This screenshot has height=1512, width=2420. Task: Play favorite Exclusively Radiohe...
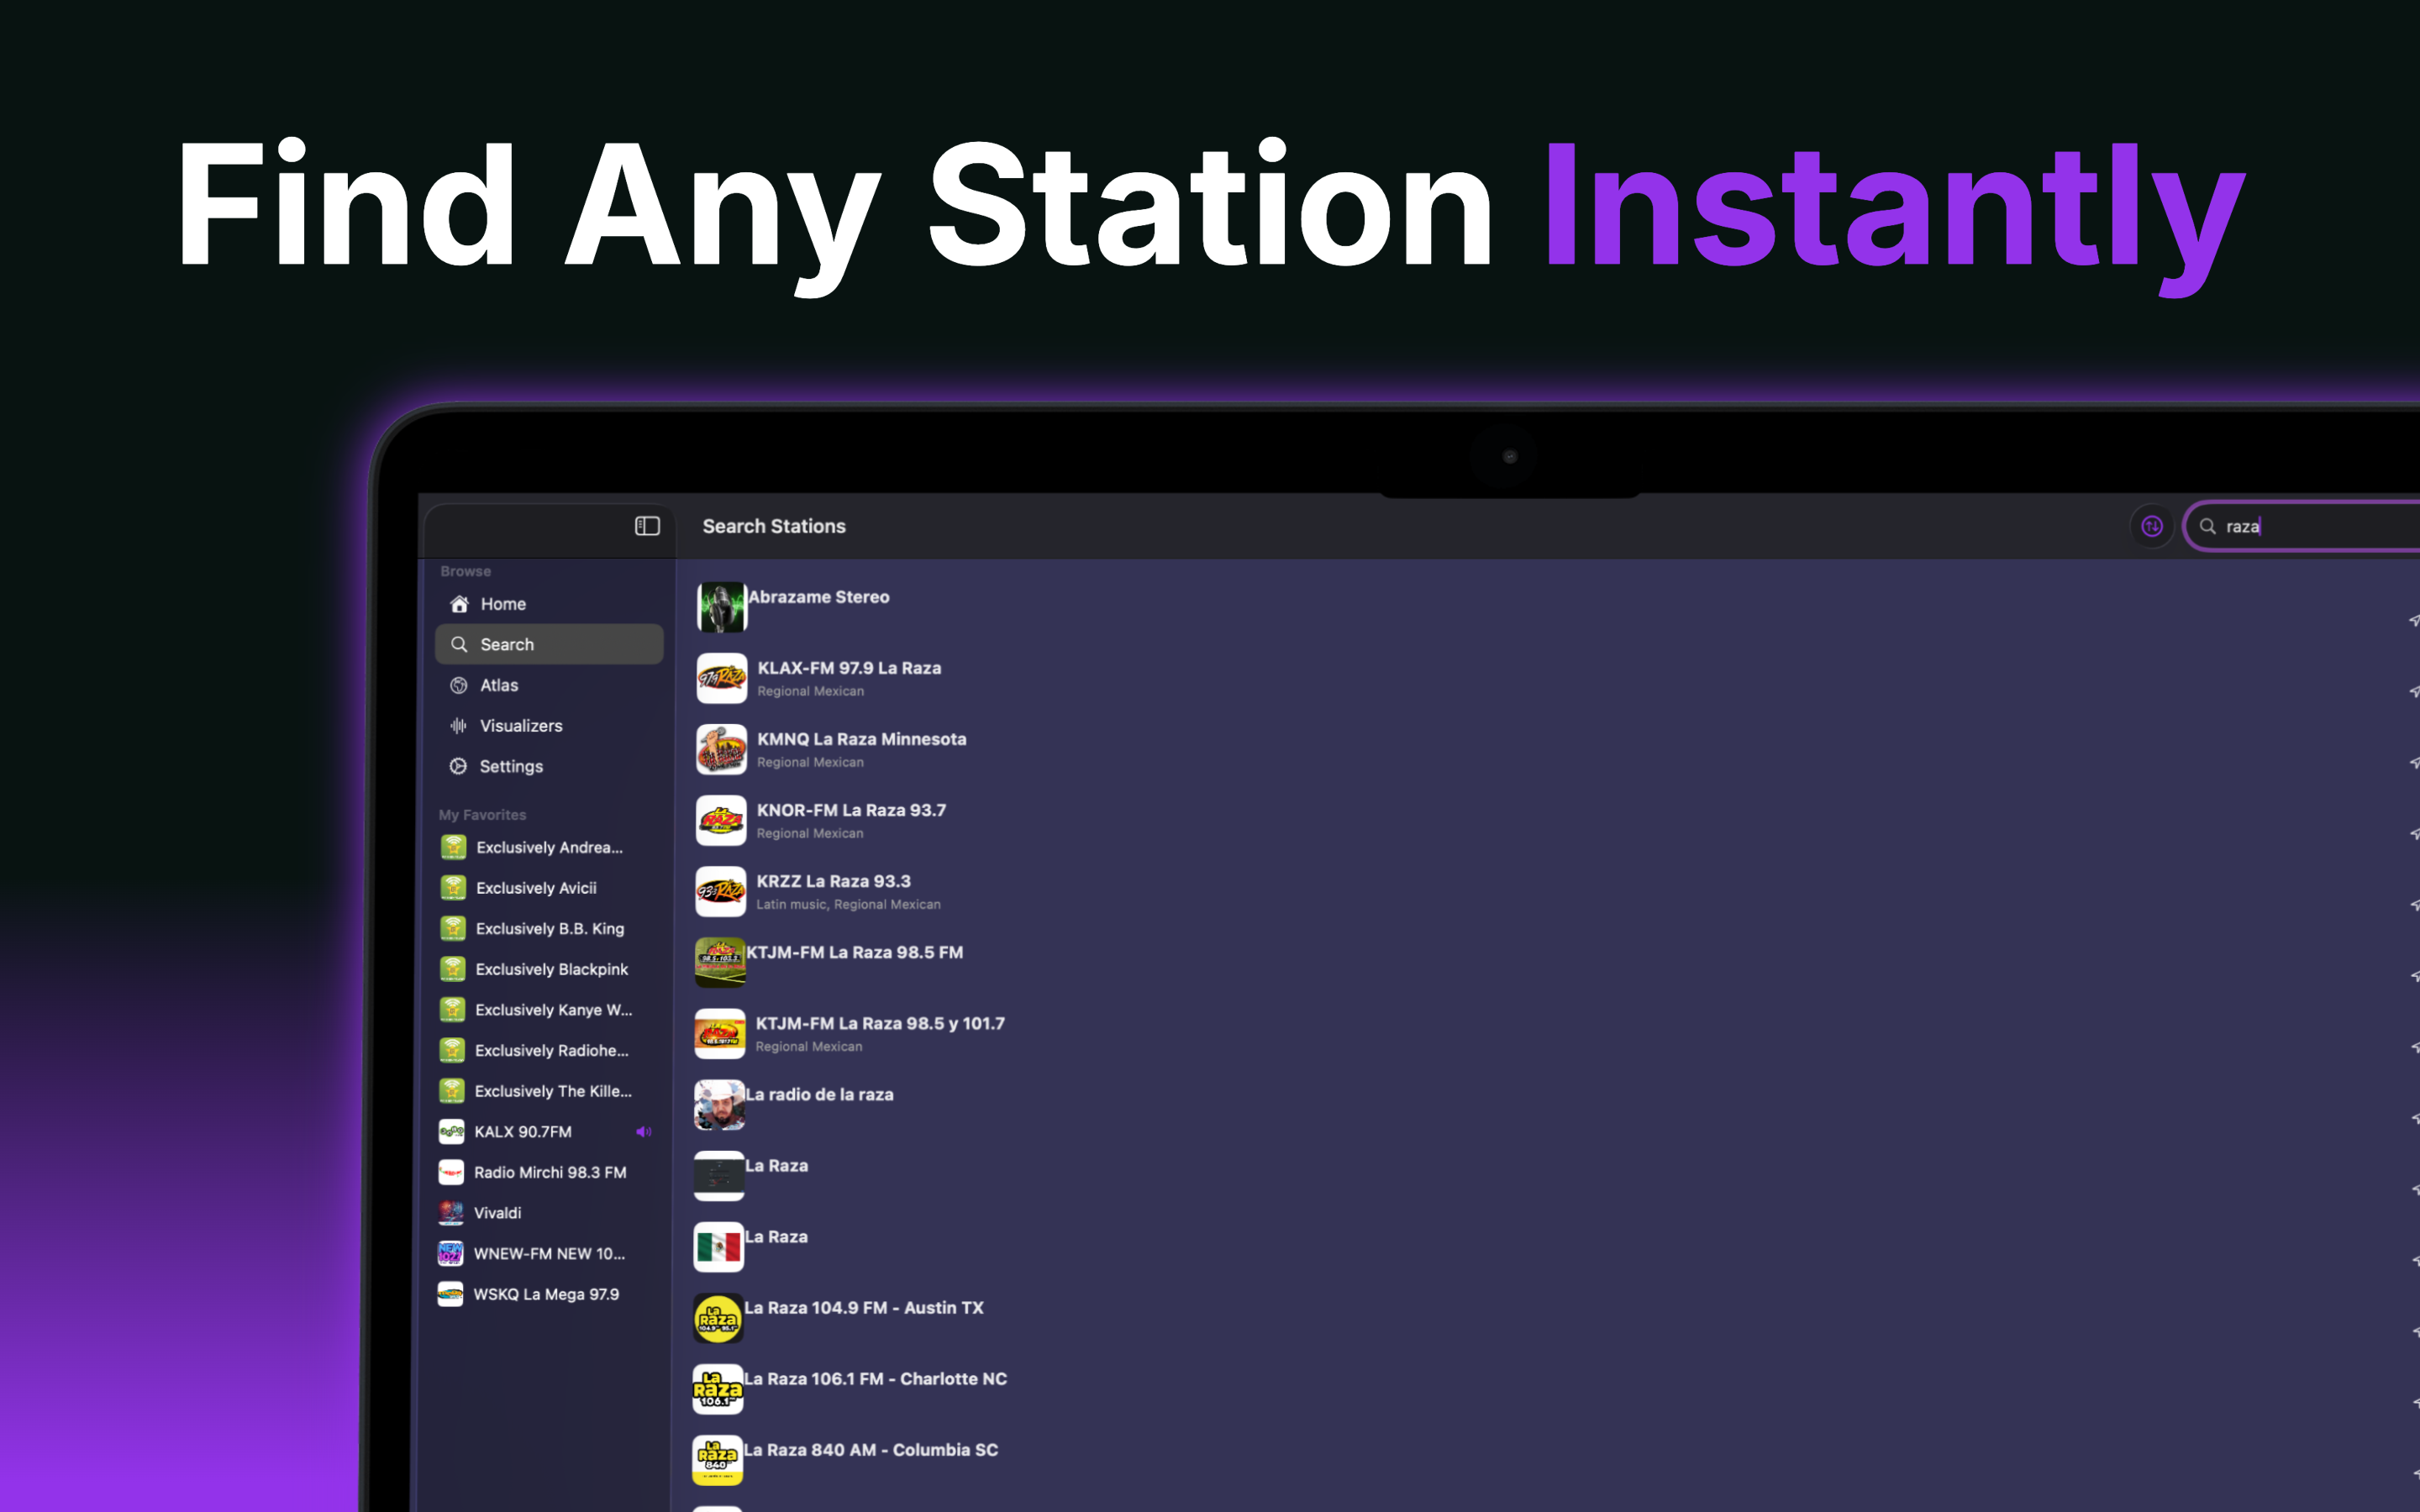(x=548, y=1050)
